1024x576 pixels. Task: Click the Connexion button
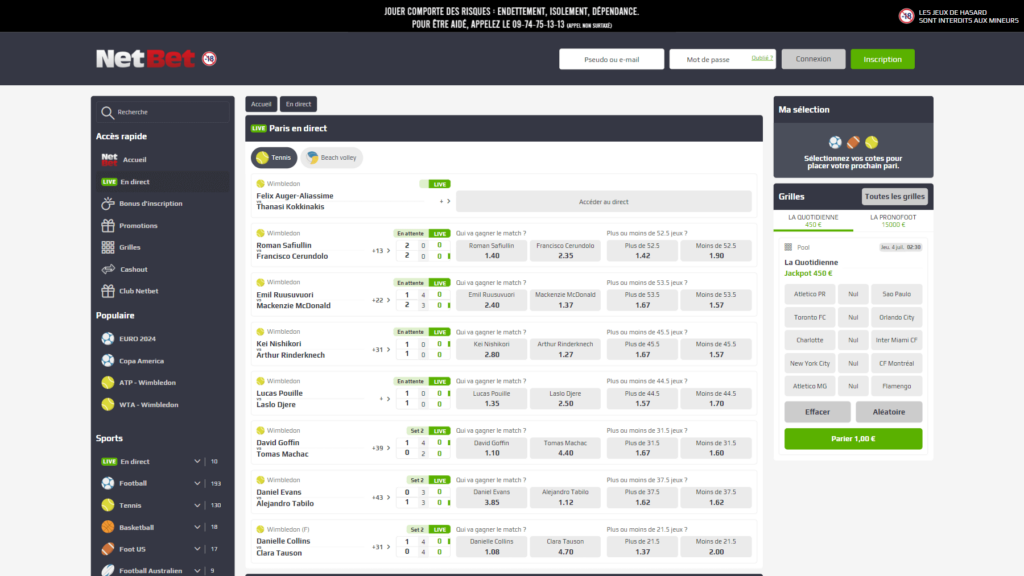[x=813, y=59]
